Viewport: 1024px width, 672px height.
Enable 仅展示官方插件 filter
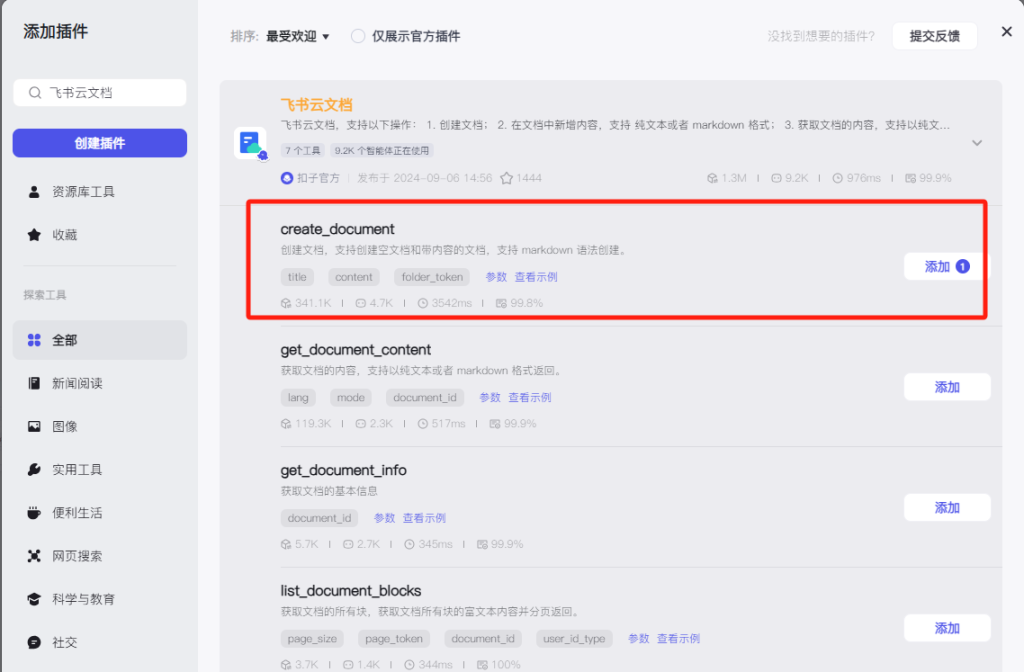coord(358,36)
